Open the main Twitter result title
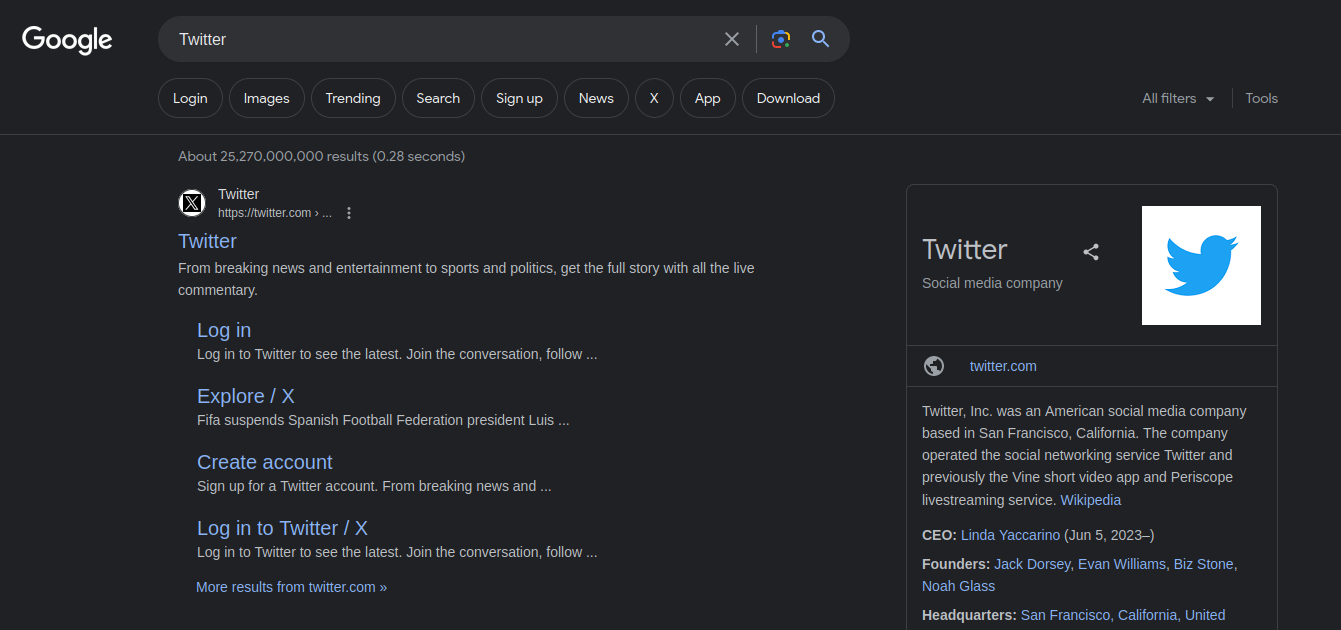This screenshot has height=630, width=1341. tap(207, 241)
